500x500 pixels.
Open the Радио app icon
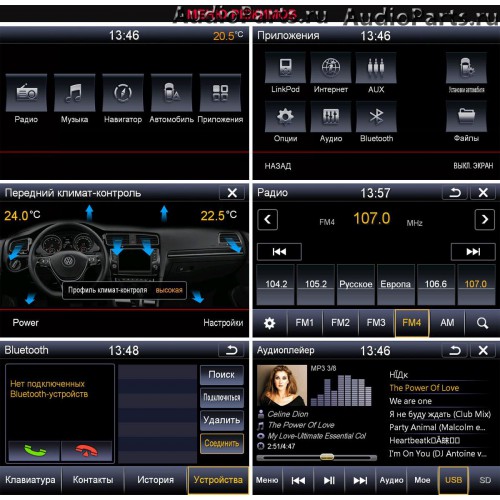point(26,93)
